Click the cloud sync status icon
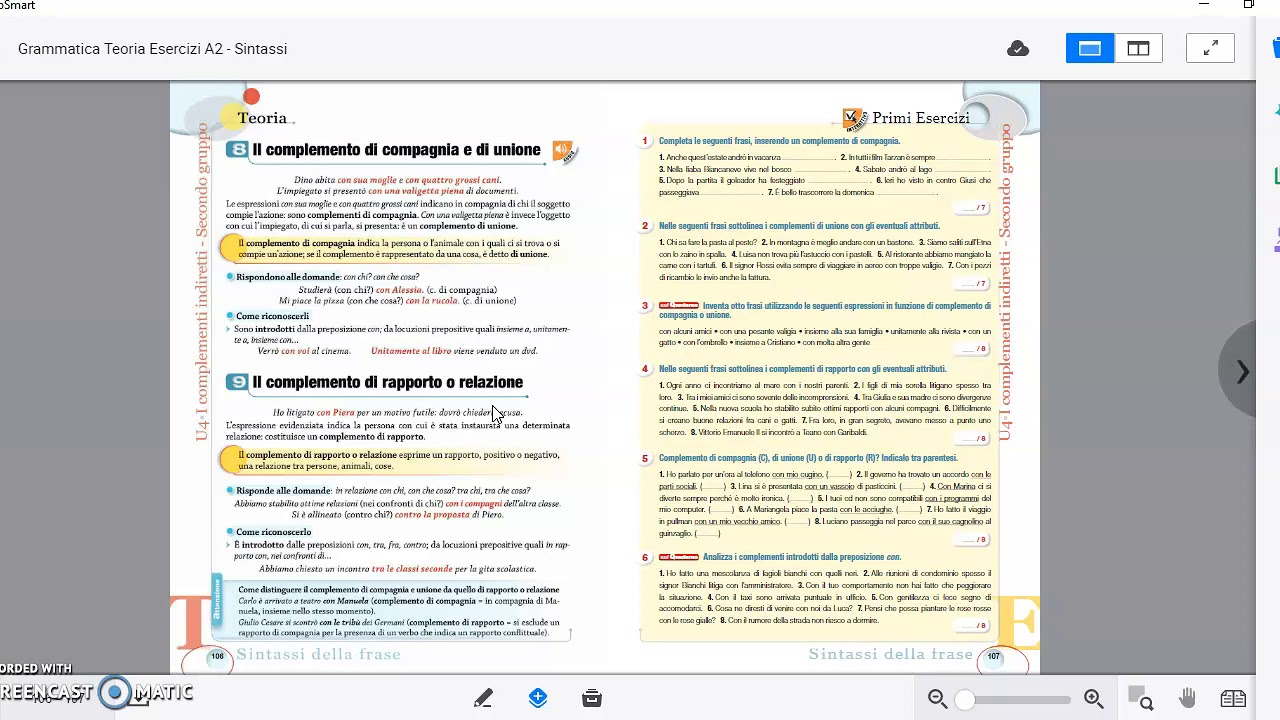 click(1018, 49)
